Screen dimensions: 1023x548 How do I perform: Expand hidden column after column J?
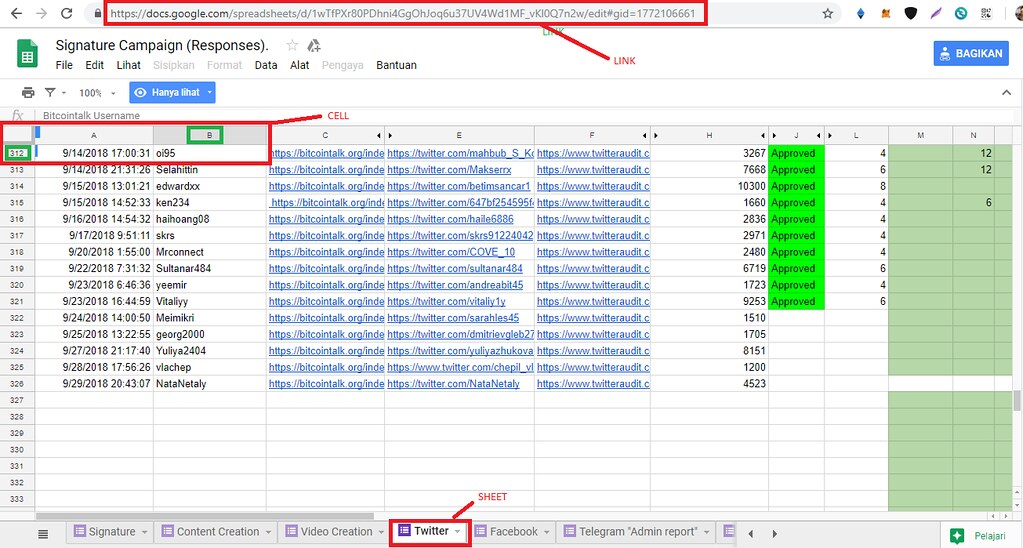819,136
